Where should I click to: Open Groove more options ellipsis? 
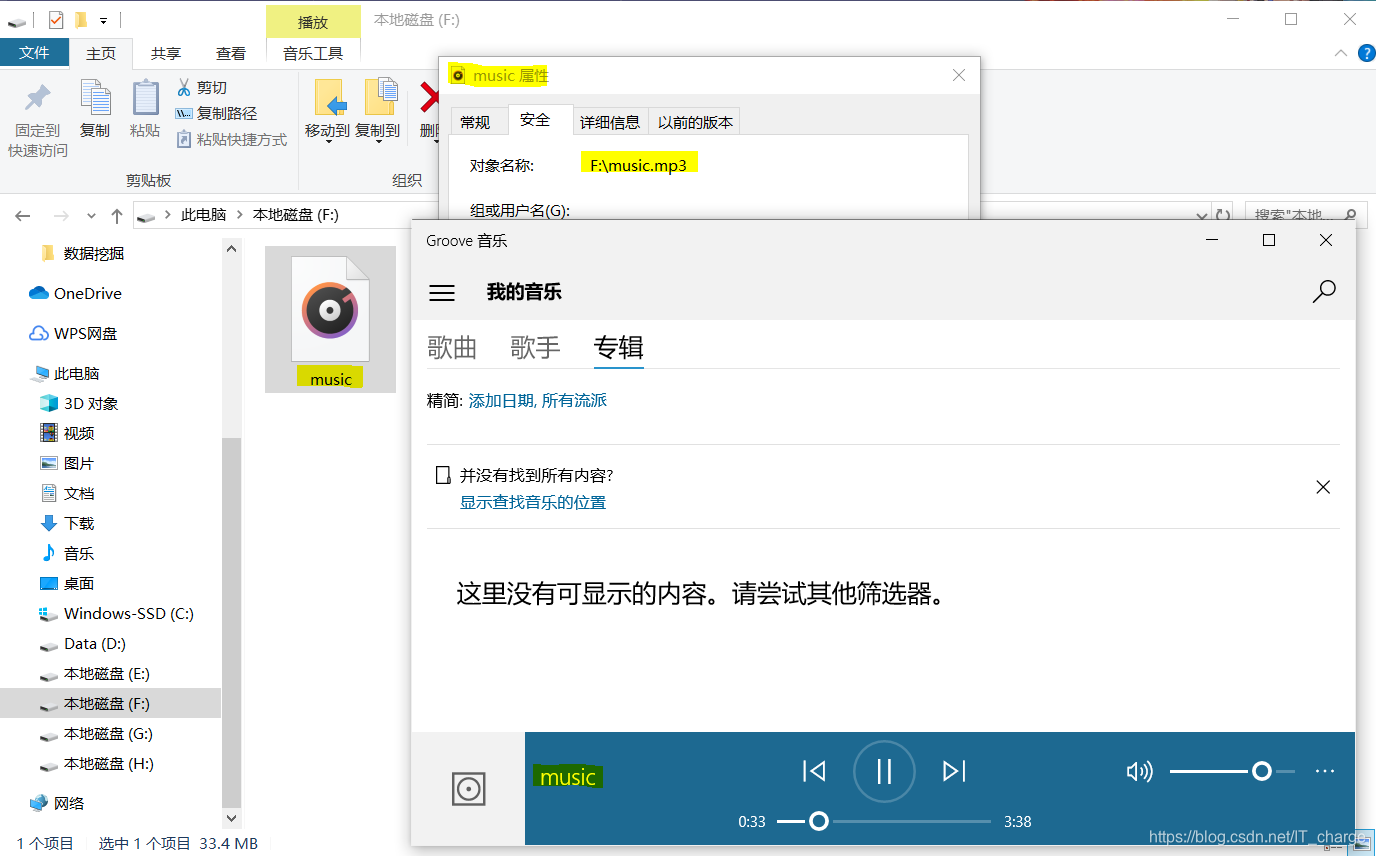coord(1325,771)
